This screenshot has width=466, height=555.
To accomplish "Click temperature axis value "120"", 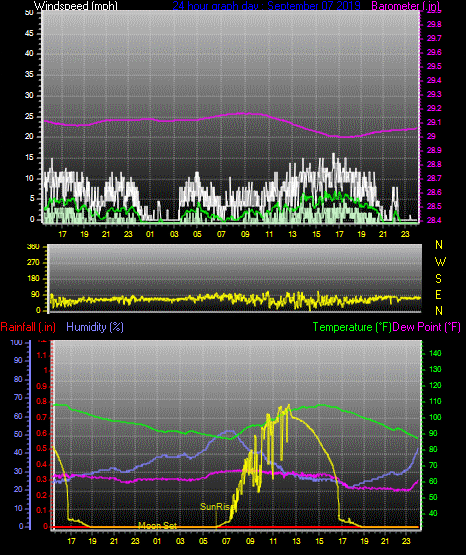I will click(435, 385).
